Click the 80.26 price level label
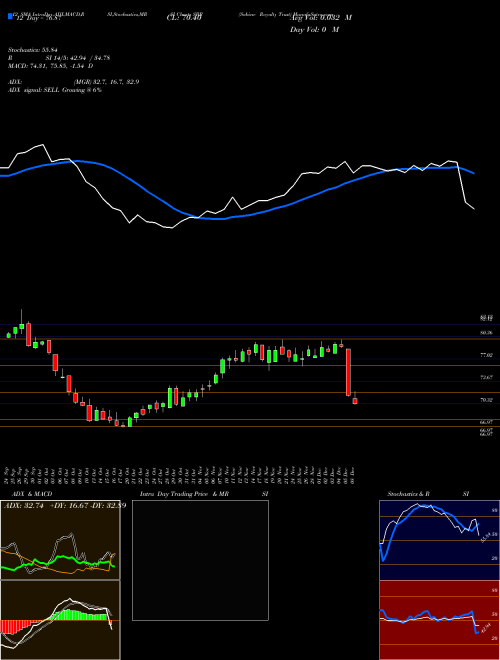This screenshot has height=660, width=500. pyautogui.click(x=486, y=333)
